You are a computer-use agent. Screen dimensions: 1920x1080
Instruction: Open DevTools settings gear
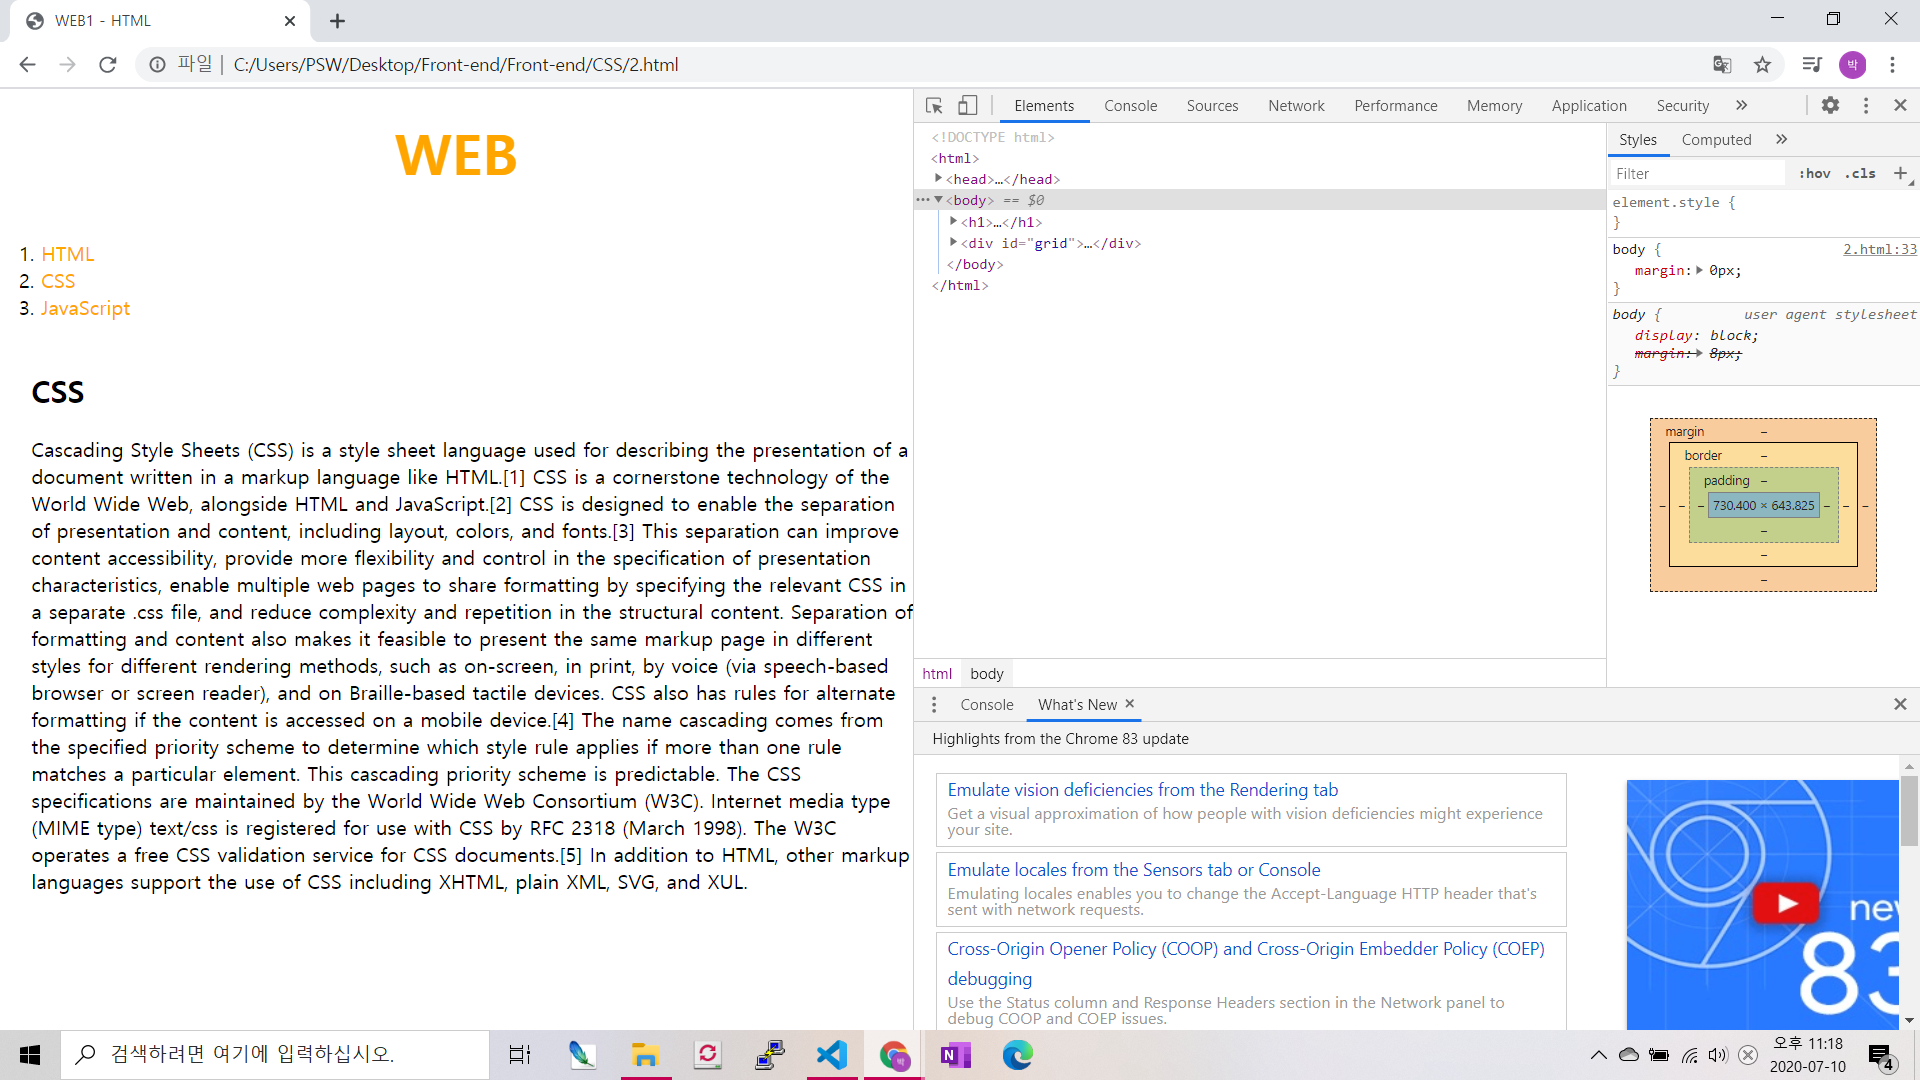click(x=1830, y=105)
